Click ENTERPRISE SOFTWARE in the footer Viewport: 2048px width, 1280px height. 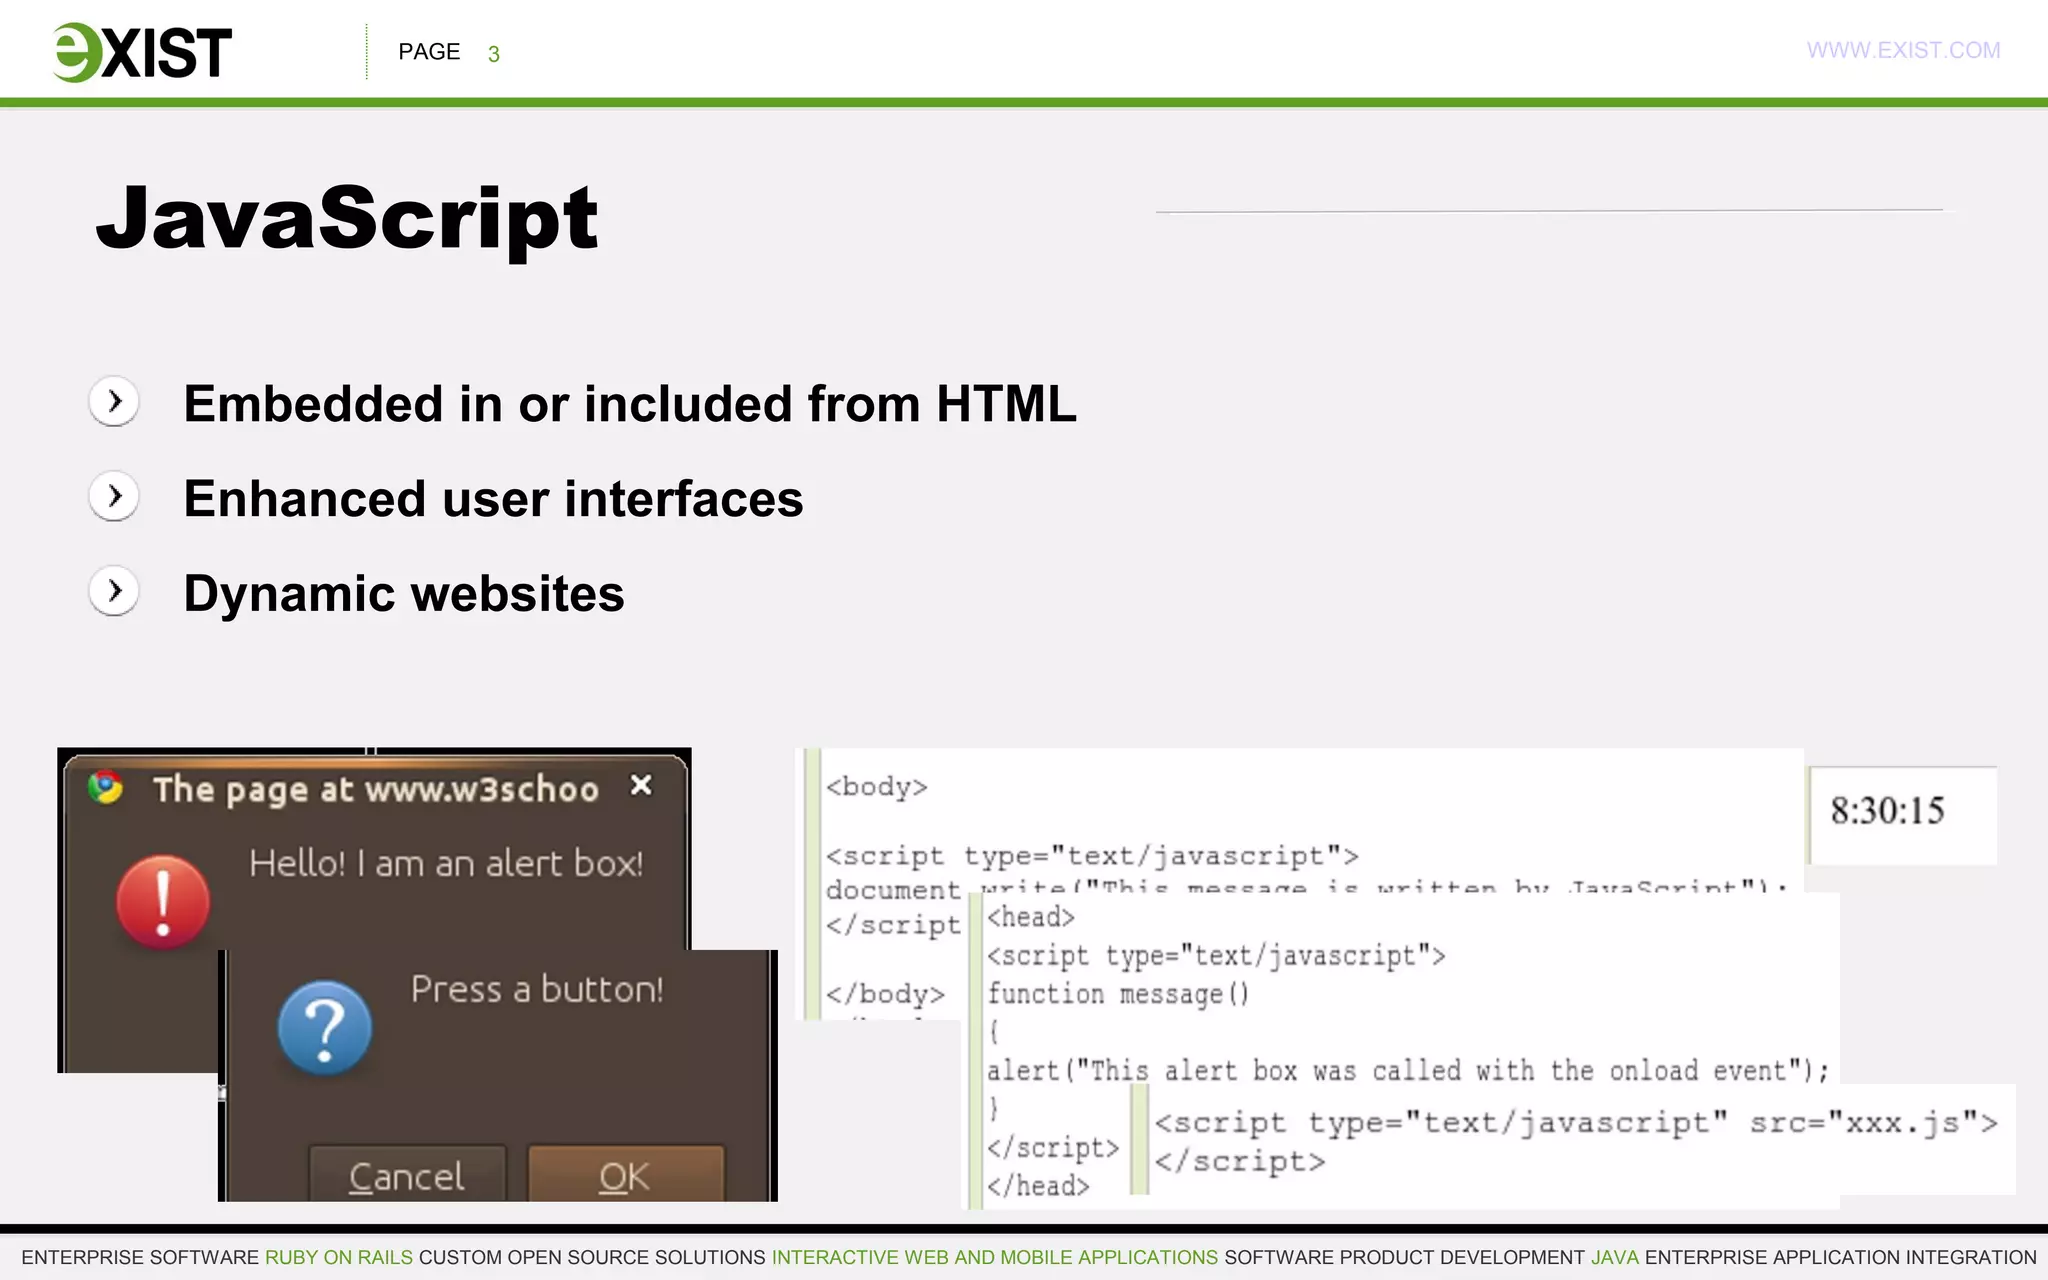(140, 1258)
